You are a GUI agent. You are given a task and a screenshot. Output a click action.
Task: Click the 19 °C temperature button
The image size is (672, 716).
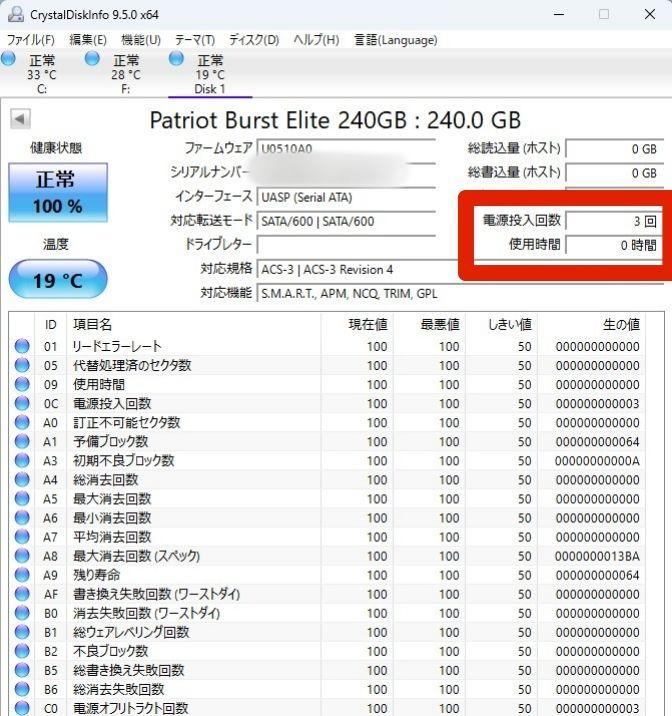click(58, 279)
